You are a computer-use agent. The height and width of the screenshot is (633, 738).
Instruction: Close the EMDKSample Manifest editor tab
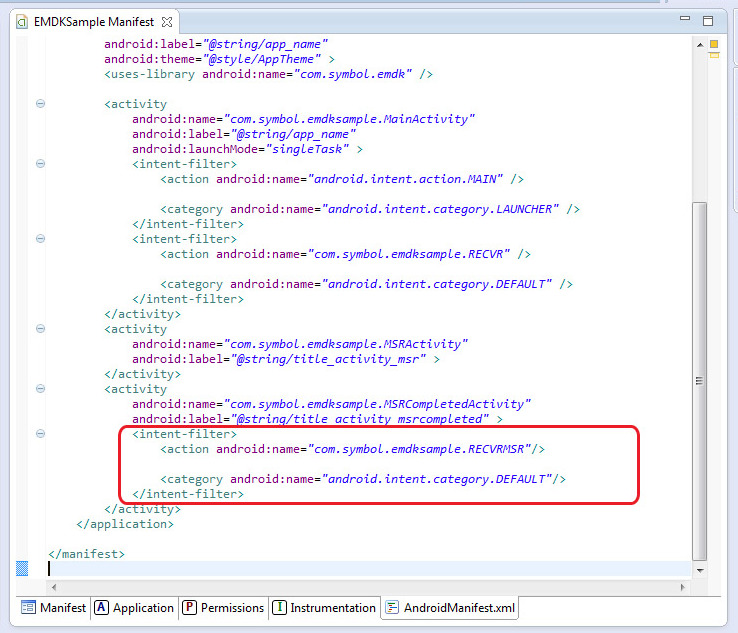click(x=167, y=21)
